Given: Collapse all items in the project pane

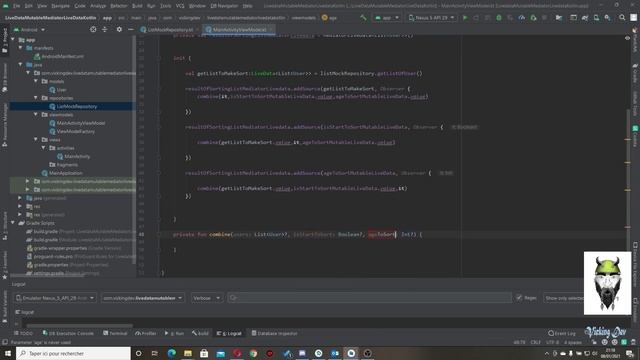Looking at the screenshot, I should point(105,29).
